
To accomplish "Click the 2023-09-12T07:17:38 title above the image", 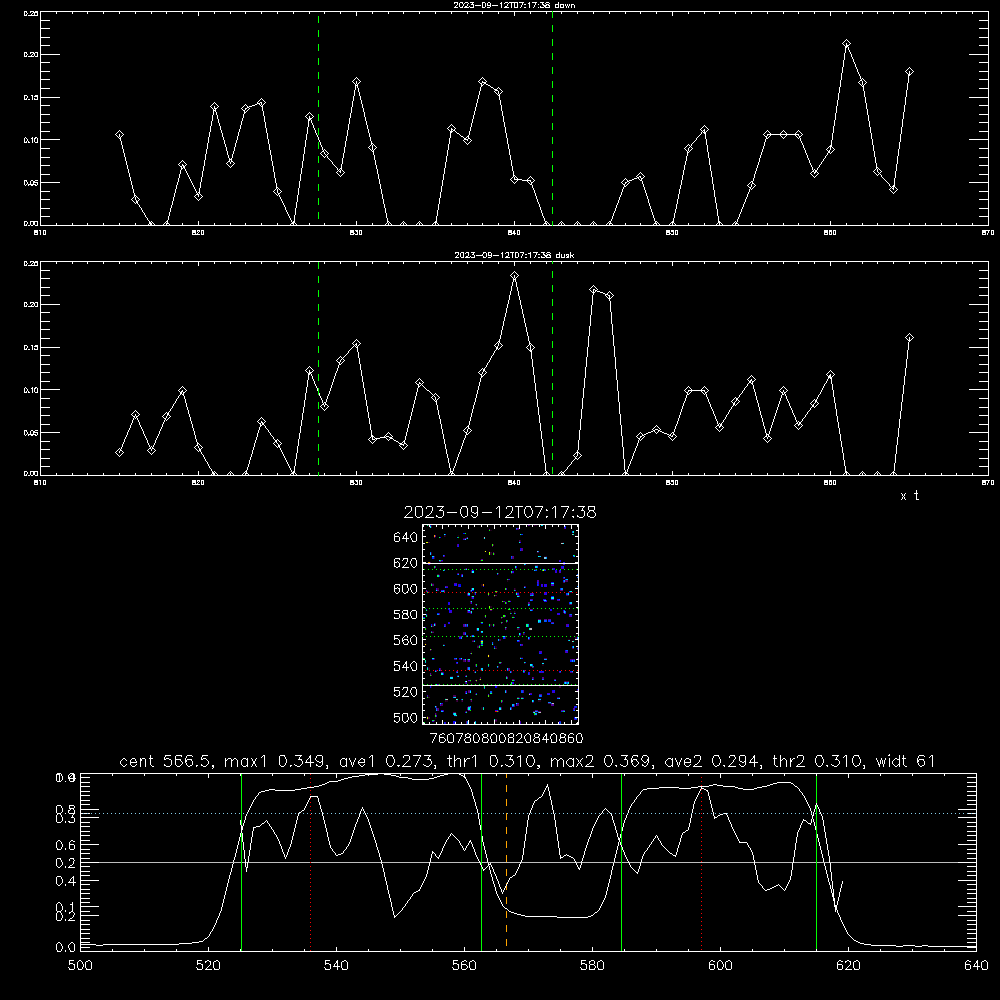I will (500, 512).
